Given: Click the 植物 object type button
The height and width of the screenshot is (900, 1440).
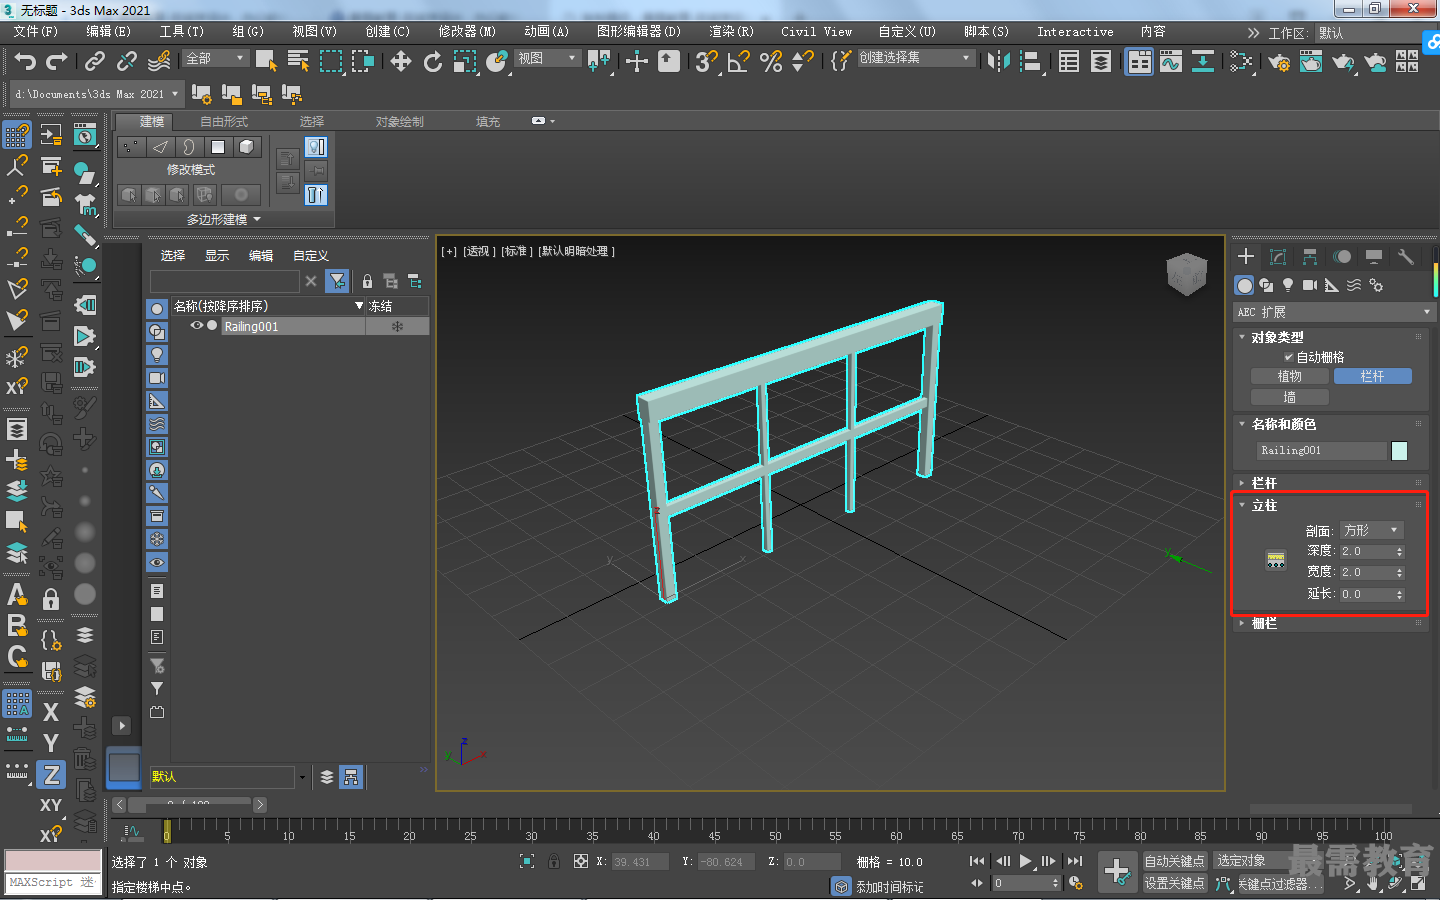Looking at the screenshot, I should (x=1290, y=376).
